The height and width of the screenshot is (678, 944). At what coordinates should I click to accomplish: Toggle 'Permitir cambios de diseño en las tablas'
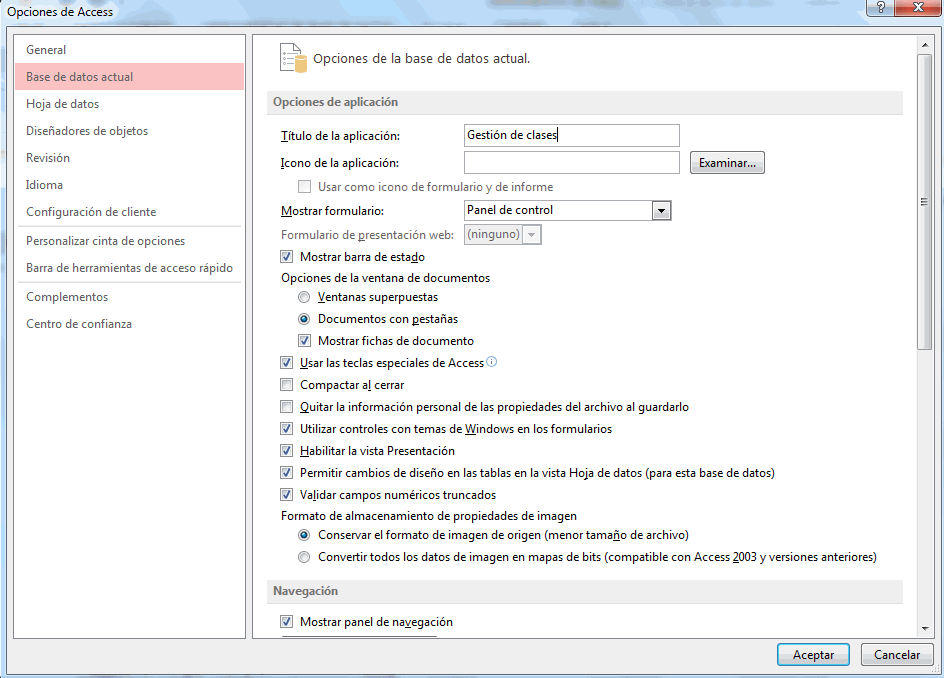click(x=287, y=473)
